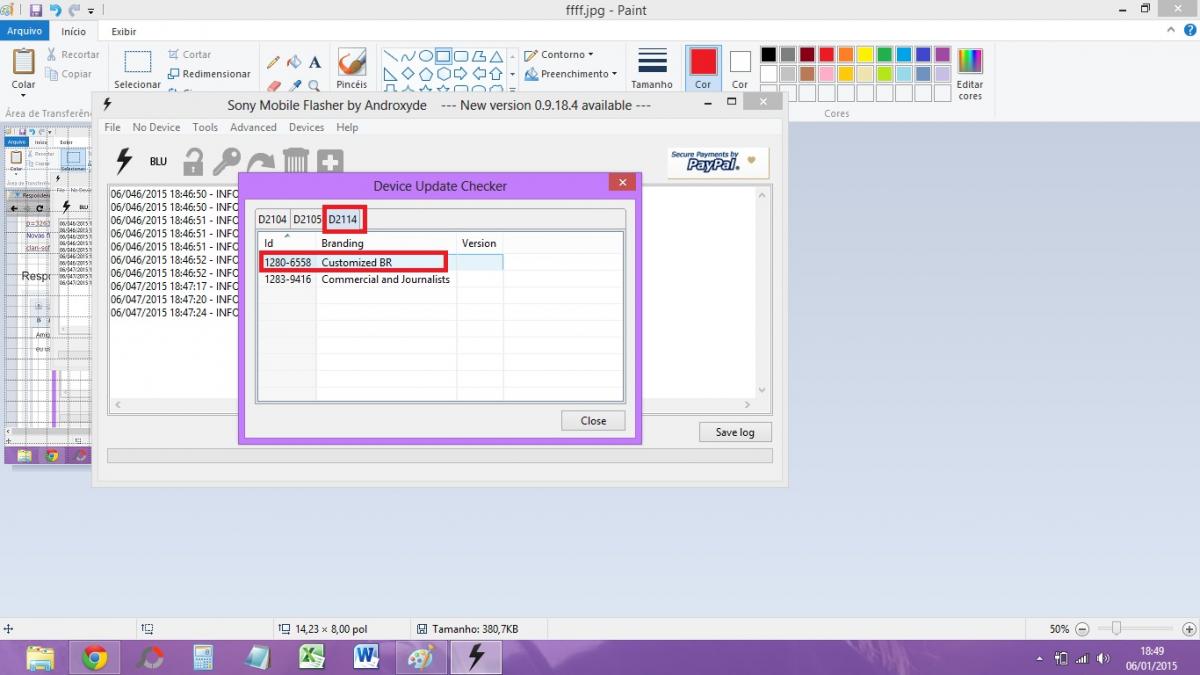Pick the Hexagon shape
This screenshot has width=1200, height=675.
[444, 74]
